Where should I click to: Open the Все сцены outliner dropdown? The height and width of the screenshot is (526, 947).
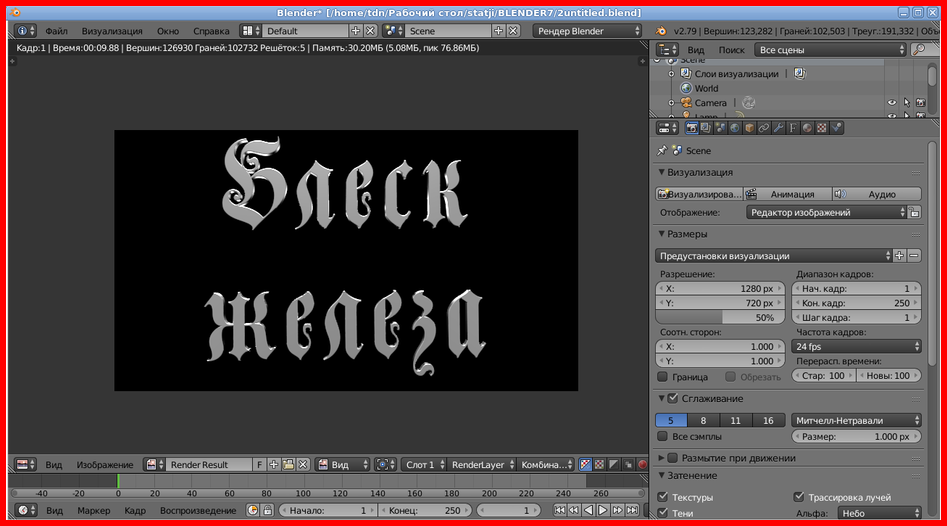point(830,50)
